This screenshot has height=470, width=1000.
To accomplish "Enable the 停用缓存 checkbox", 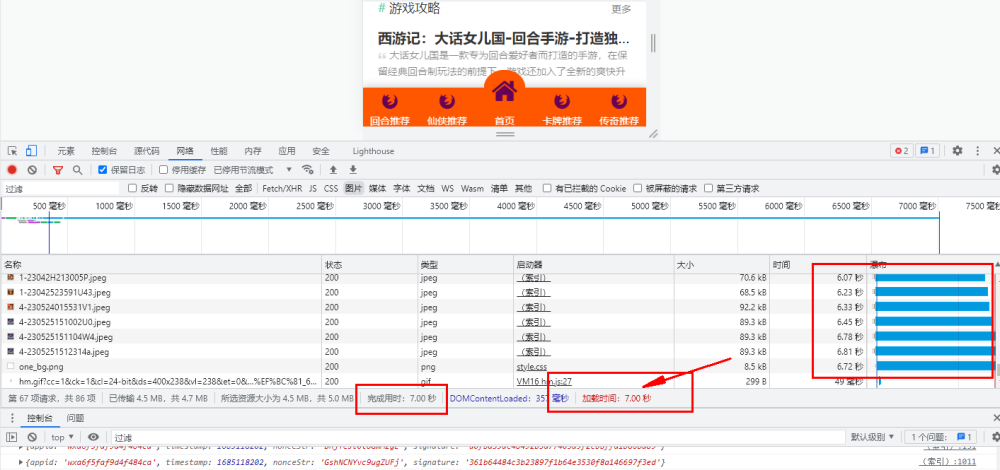I will (x=163, y=170).
